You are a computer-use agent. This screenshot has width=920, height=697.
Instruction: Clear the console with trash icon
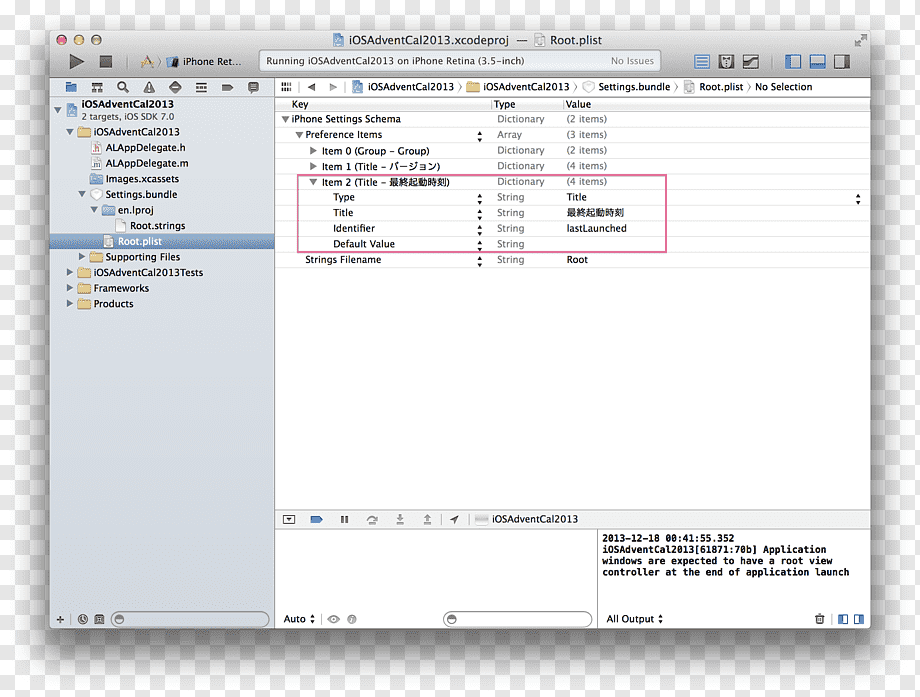820,619
